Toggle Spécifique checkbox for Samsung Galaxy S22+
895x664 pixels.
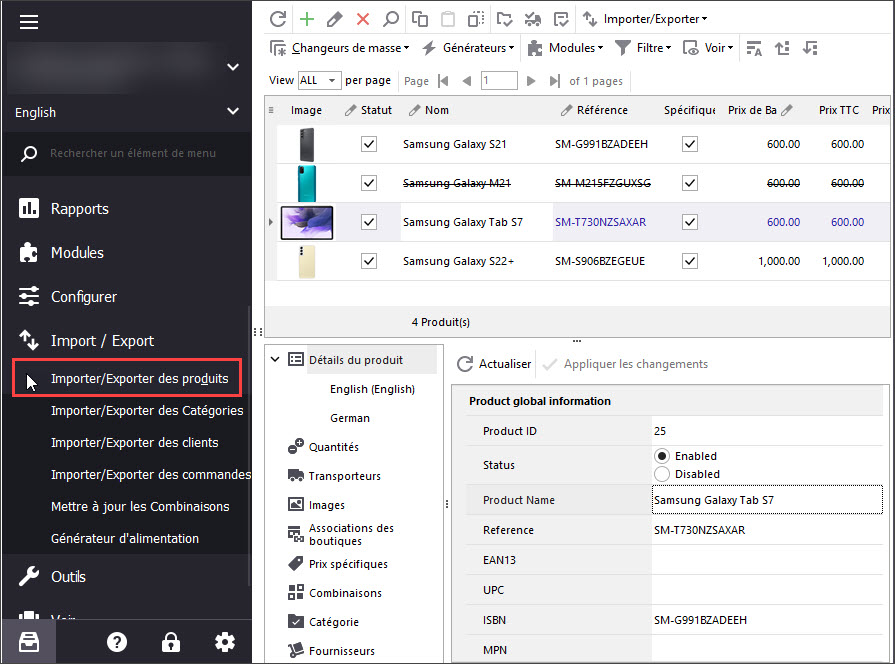(x=690, y=261)
